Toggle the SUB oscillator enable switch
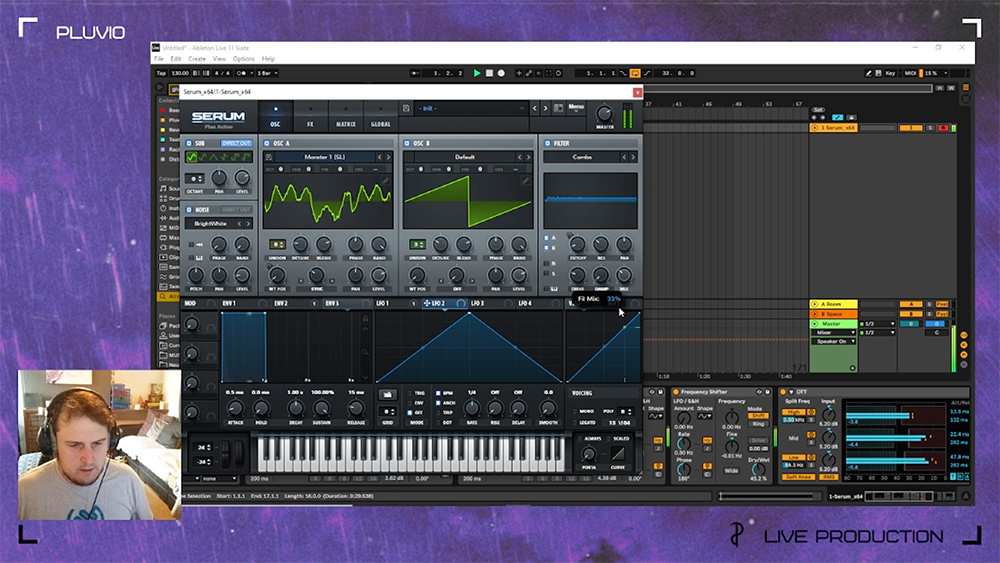This screenshot has width=1000, height=563. [189, 143]
